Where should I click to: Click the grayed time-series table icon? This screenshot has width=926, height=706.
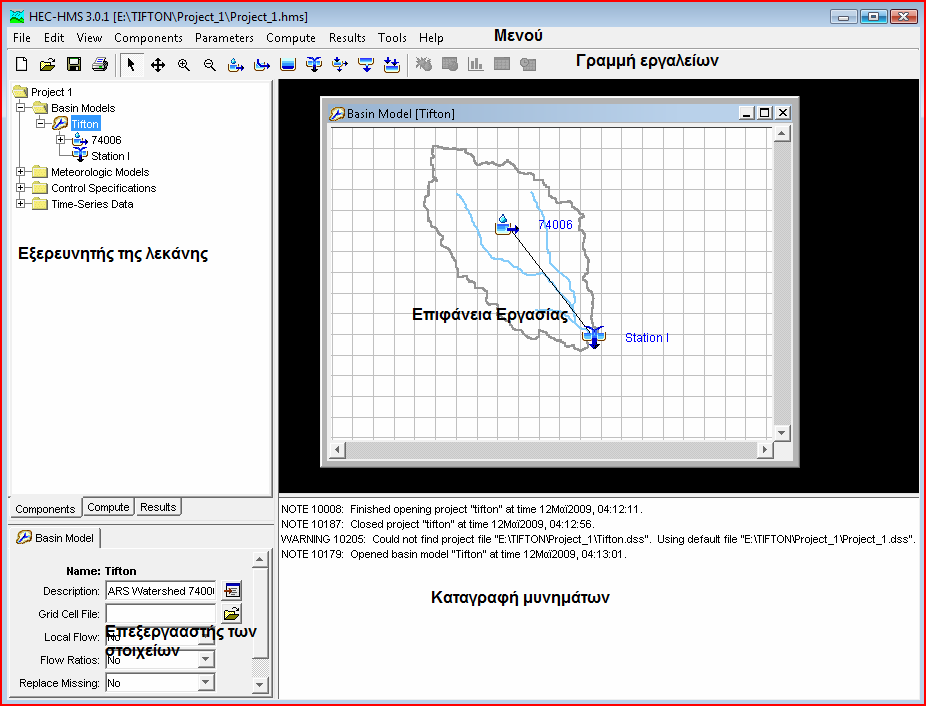tap(527, 64)
